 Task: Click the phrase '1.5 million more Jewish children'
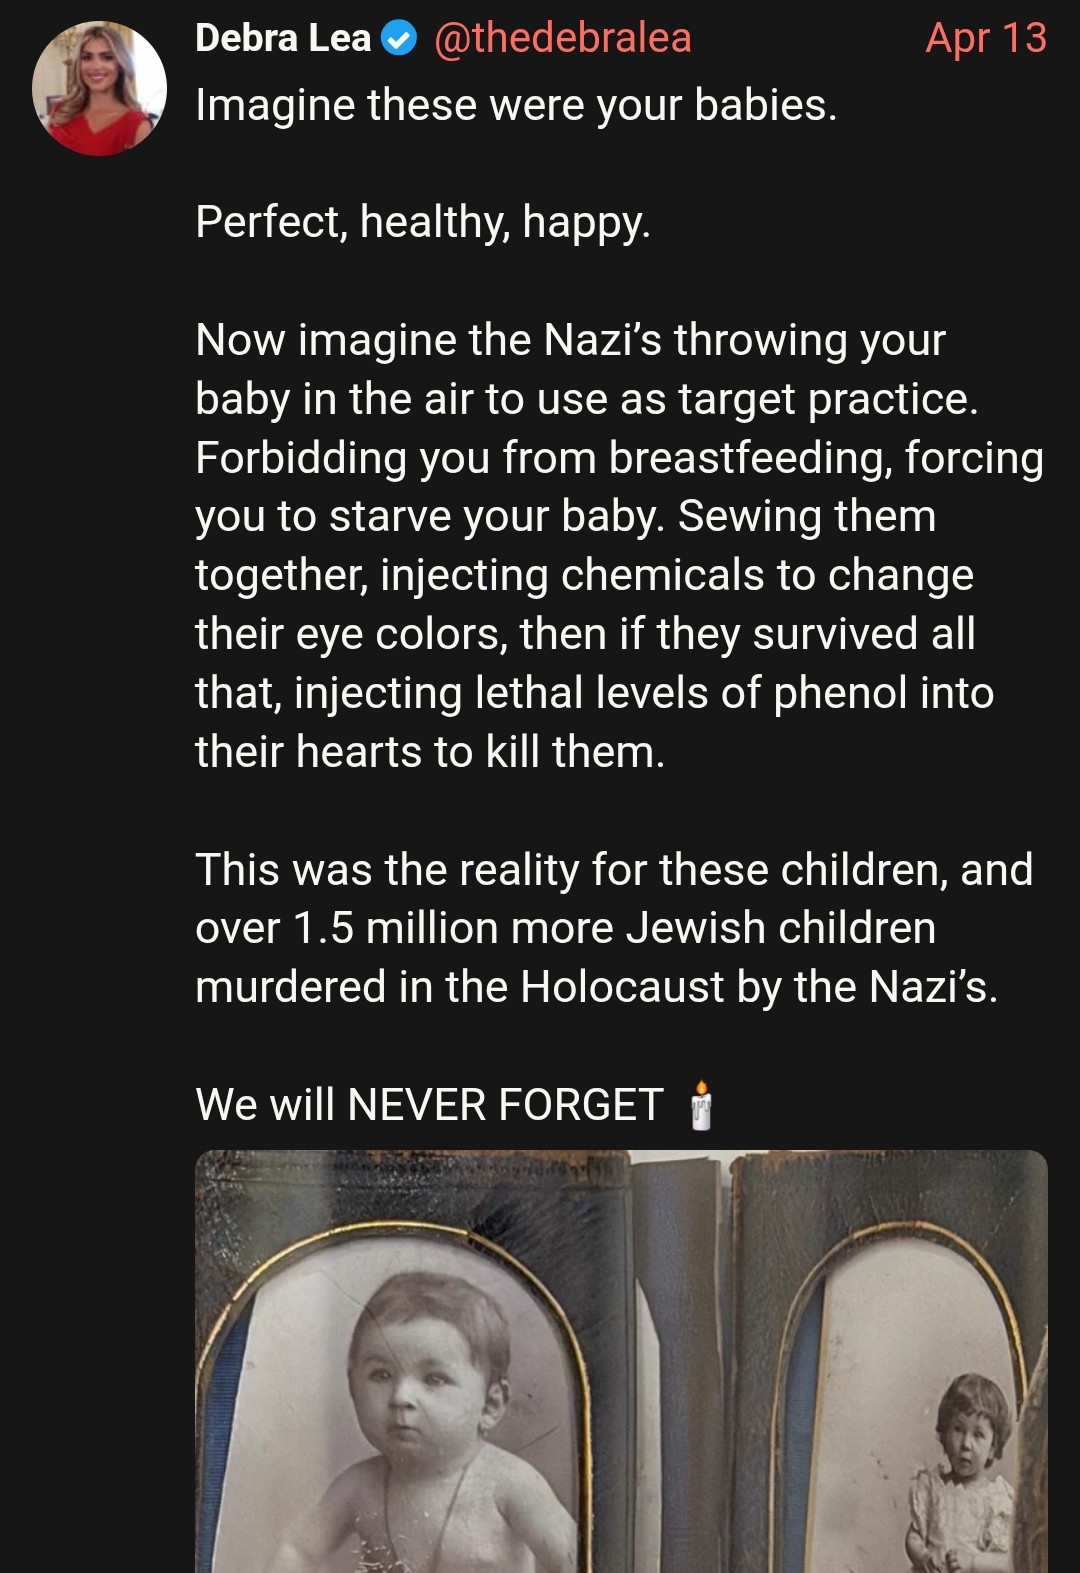(x=615, y=928)
